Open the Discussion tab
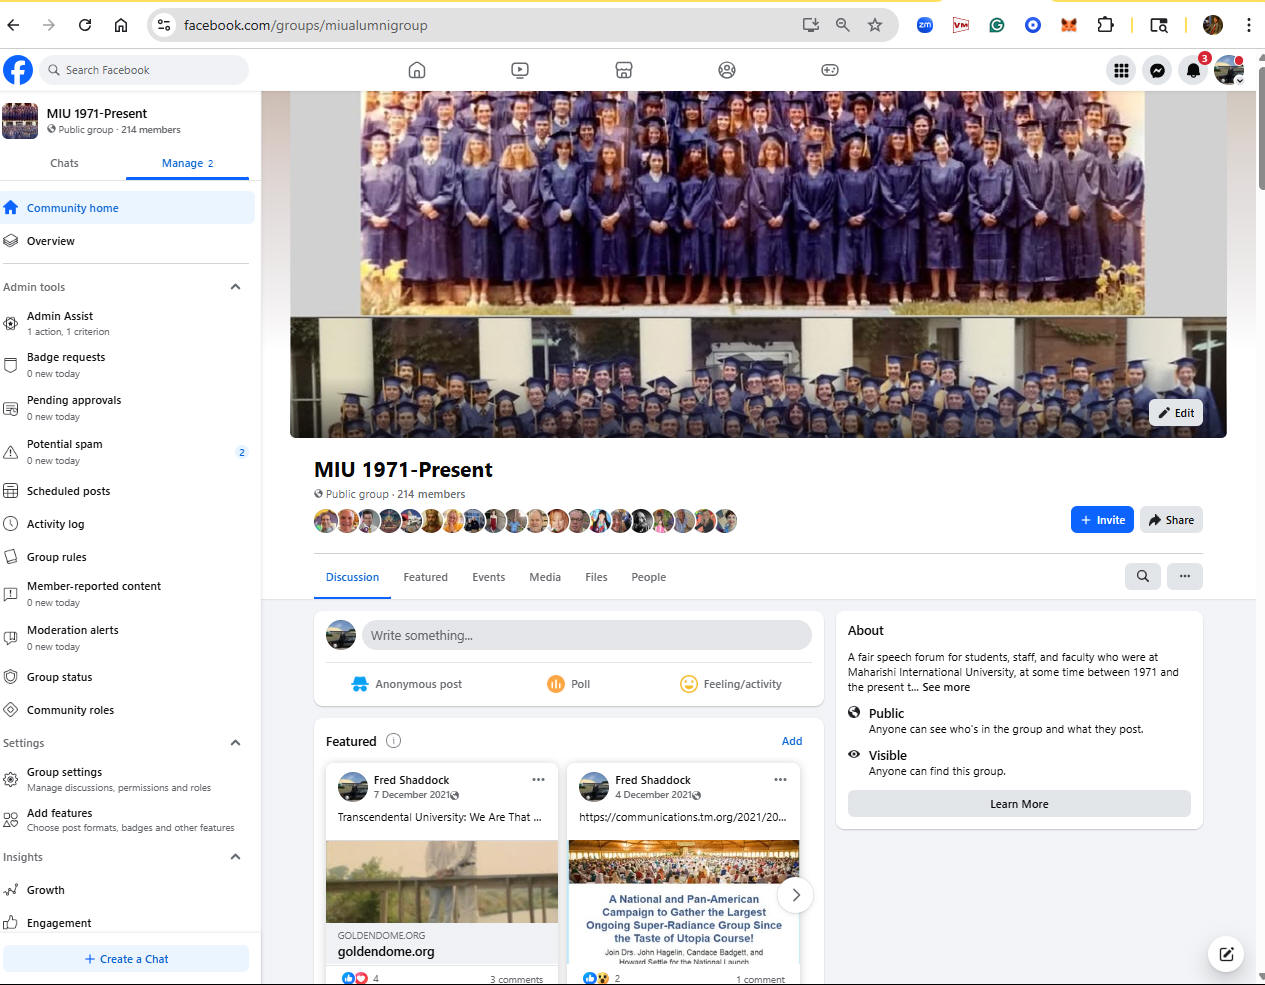Image resolution: width=1265 pixels, height=985 pixels. [352, 577]
